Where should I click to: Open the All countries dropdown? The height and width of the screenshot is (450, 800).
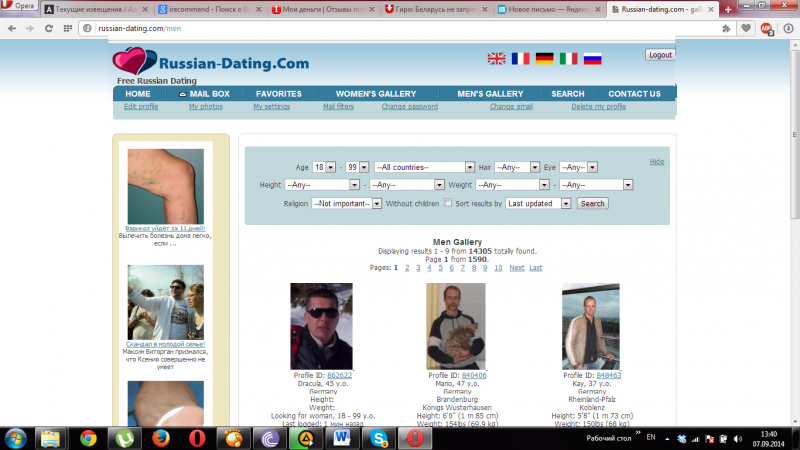point(424,167)
